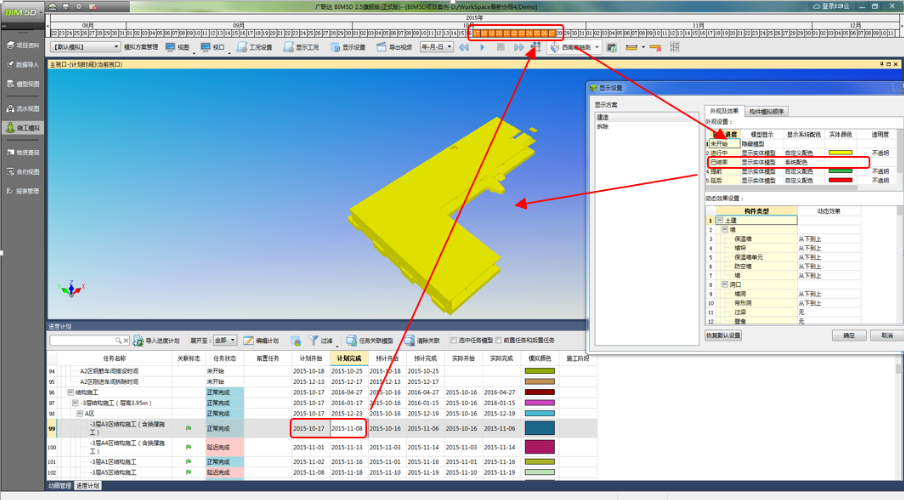
Task: Click the 视图 toolbar button
Action: pyautogui.click(x=178, y=47)
